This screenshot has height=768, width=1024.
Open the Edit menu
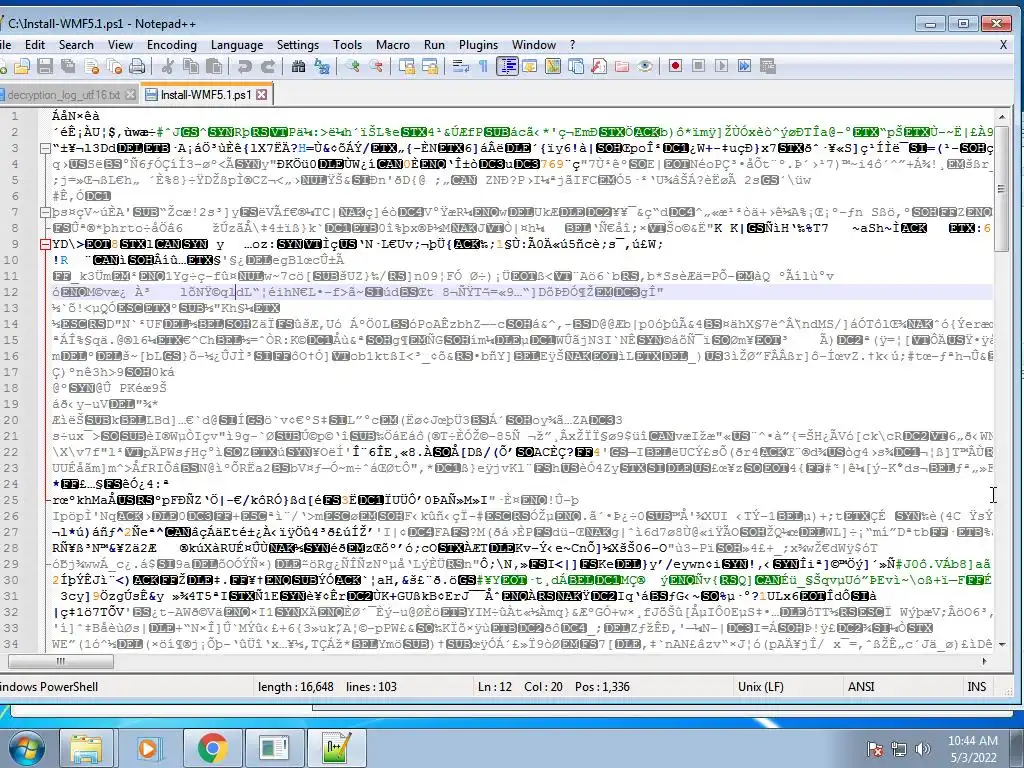(35, 44)
